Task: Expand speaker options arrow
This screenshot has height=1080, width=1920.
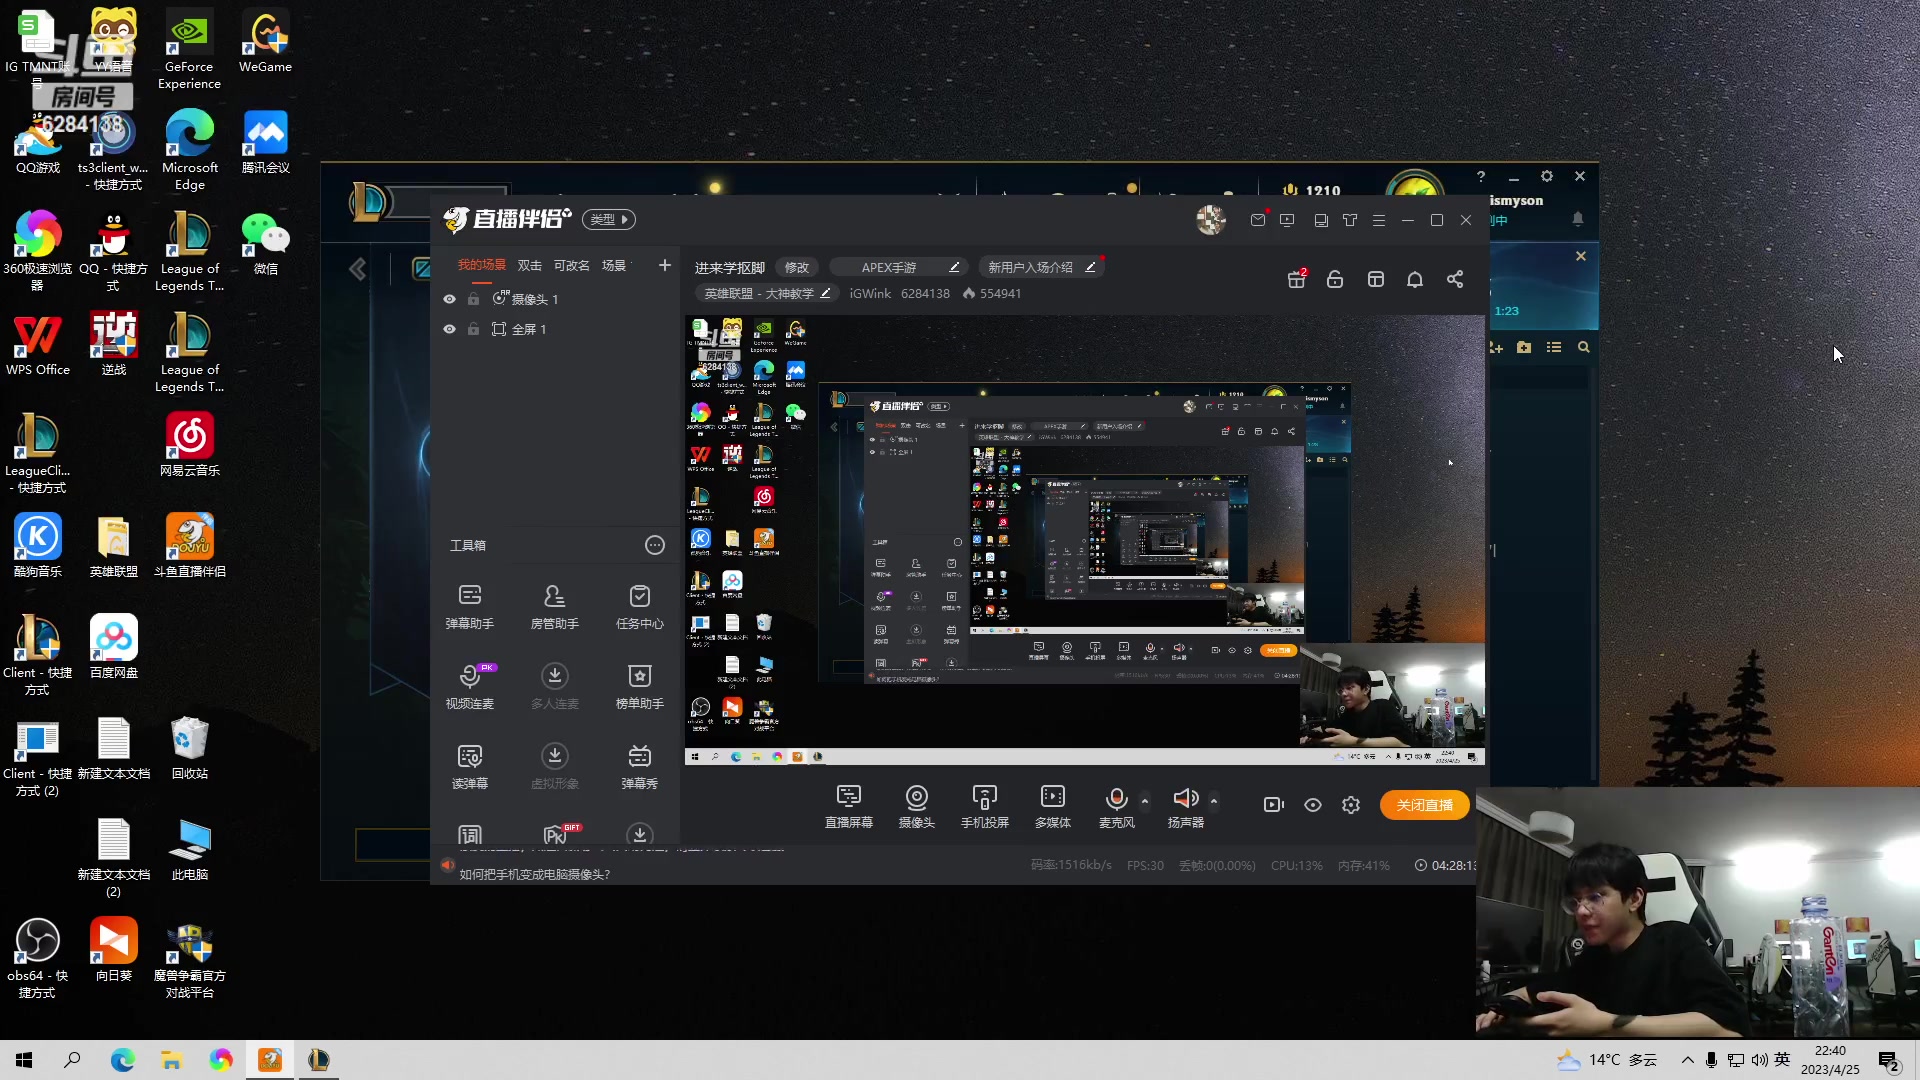Action: 1214,801
